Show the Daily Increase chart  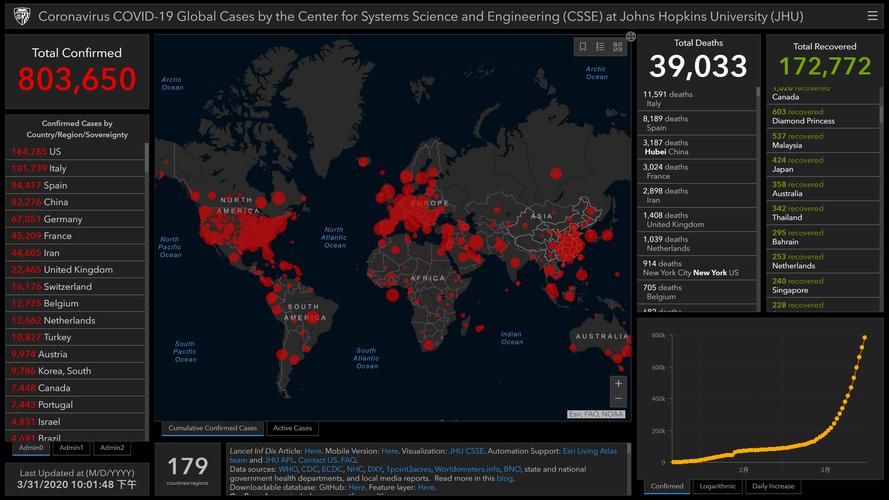click(773, 486)
